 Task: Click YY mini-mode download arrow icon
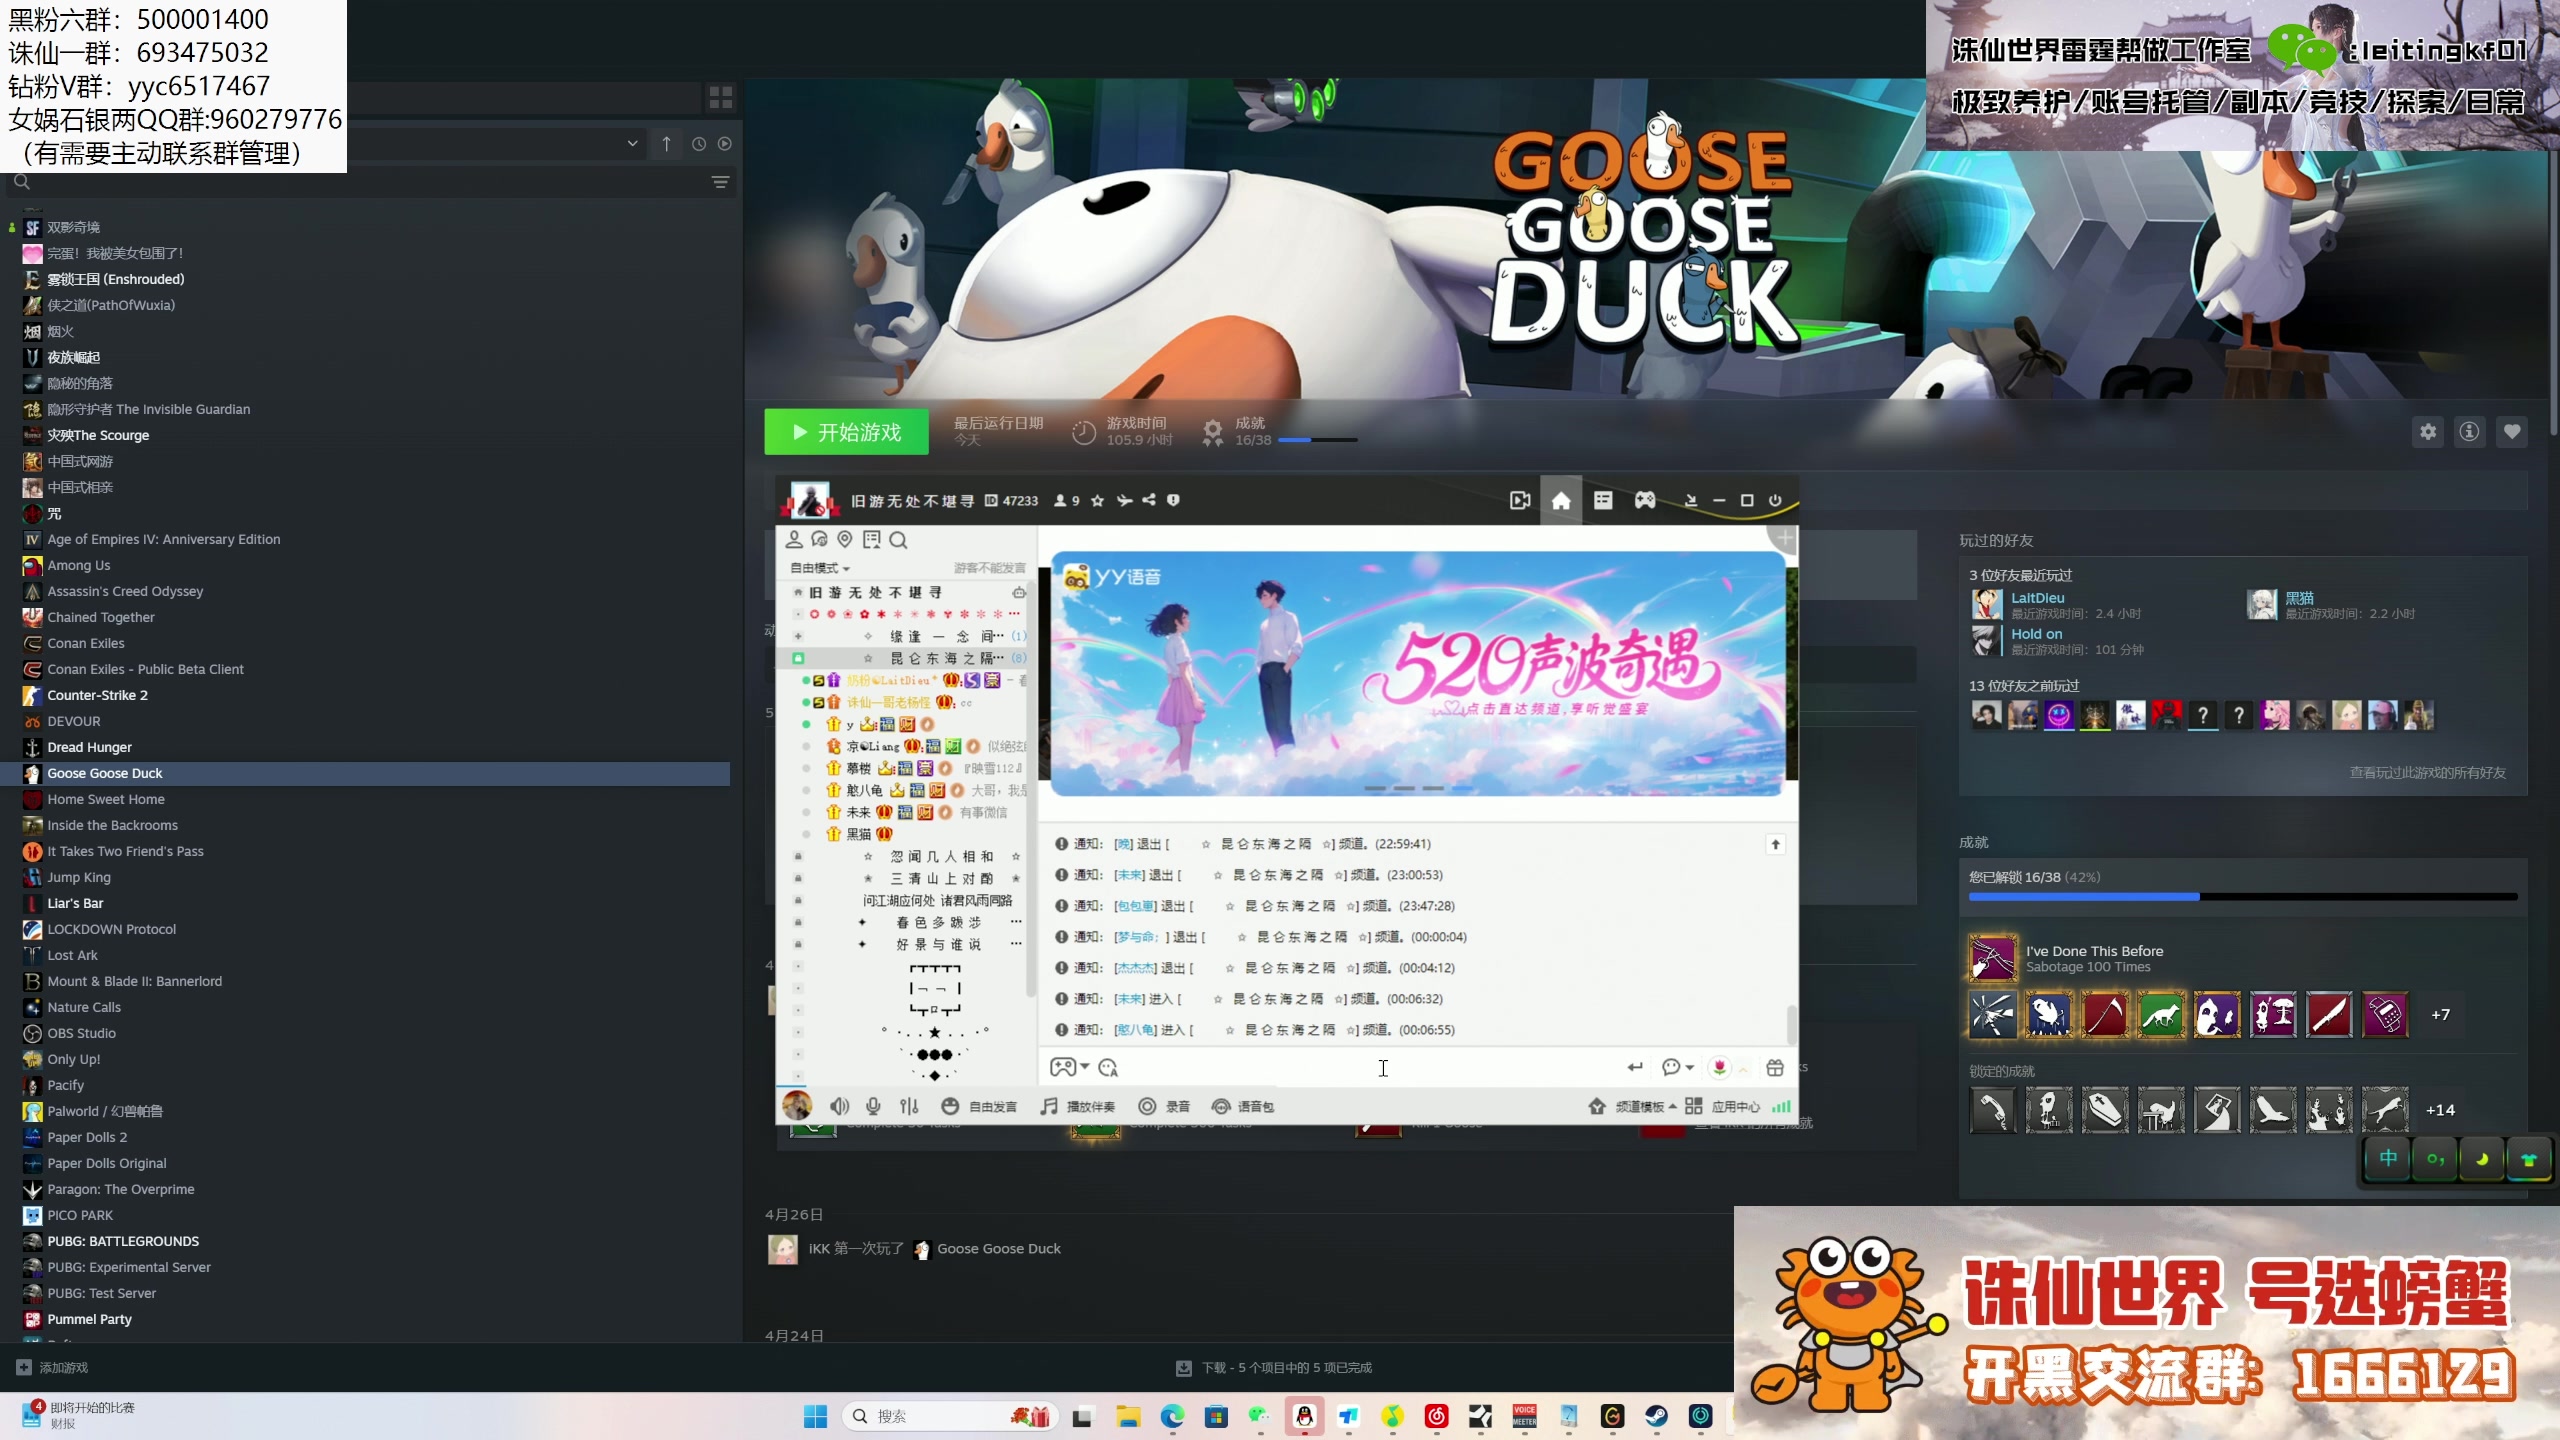coord(1691,500)
